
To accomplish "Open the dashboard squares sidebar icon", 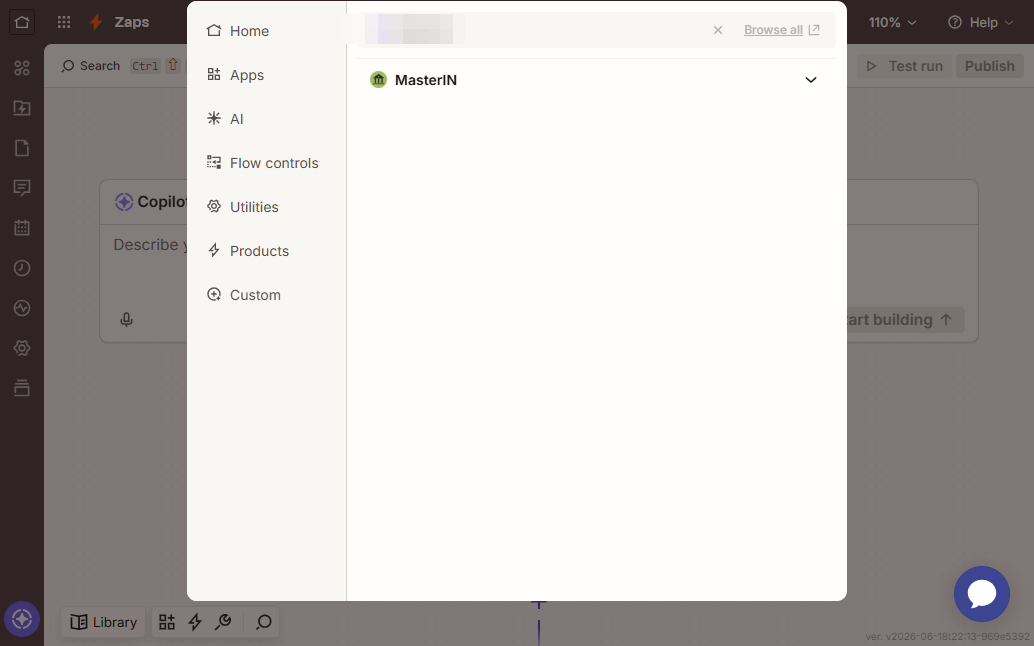I will (22, 68).
